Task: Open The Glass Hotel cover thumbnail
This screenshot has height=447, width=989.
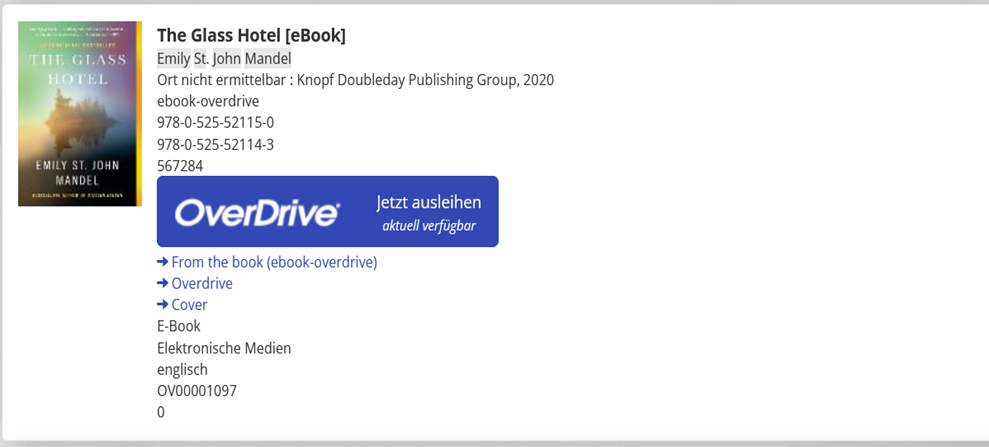Action: click(x=80, y=113)
